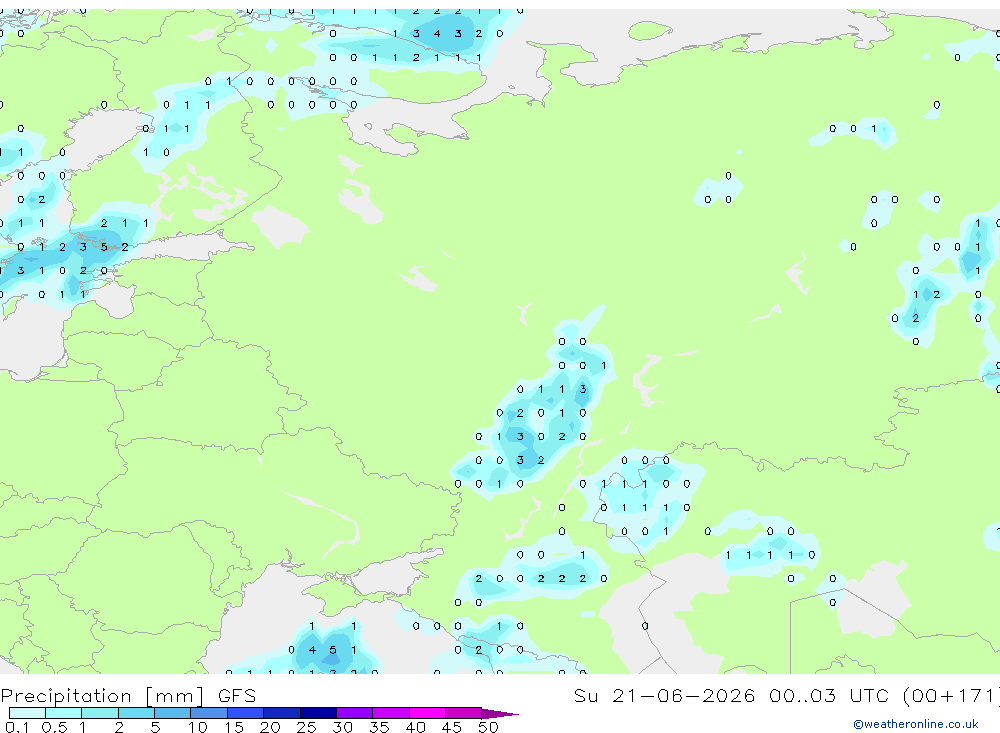Pick the 45 to 50 mm legend swatch
This screenshot has width=1000, height=733.
(464, 713)
